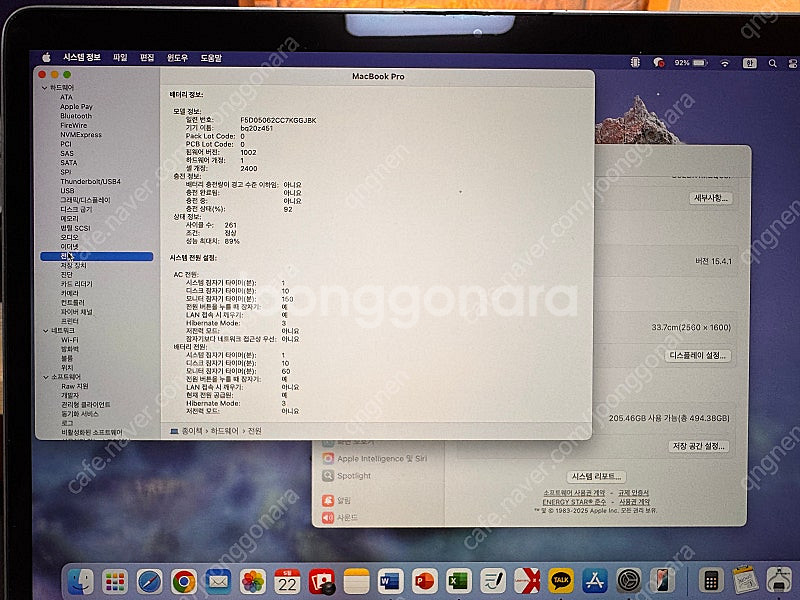Open the red X app in Dock
Image resolution: width=800 pixels, height=600 pixels.
tap(527, 581)
